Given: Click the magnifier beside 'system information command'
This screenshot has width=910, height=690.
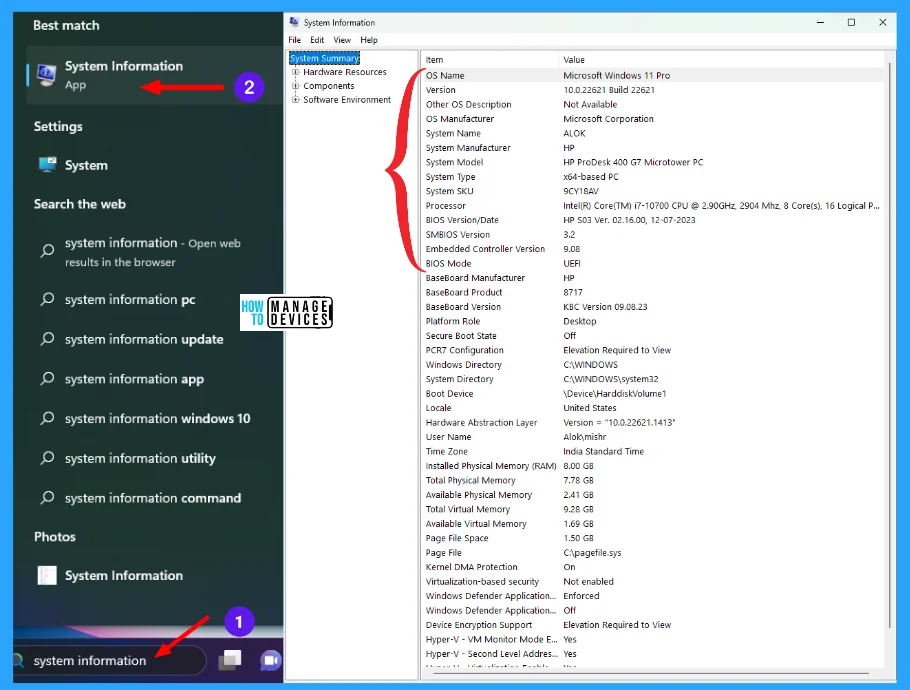Looking at the screenshot, I should pyautogui.click(x=47, y=498).
